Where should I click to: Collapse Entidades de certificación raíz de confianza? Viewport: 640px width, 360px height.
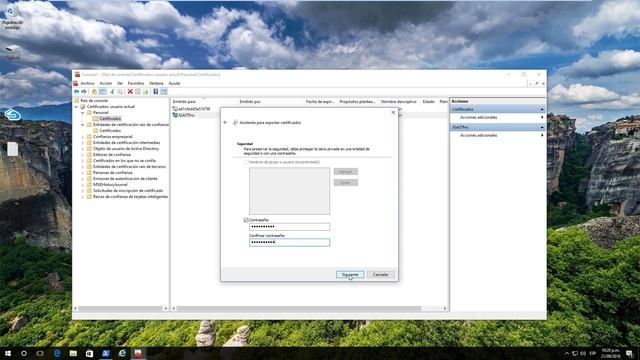[x=82, y=124]
